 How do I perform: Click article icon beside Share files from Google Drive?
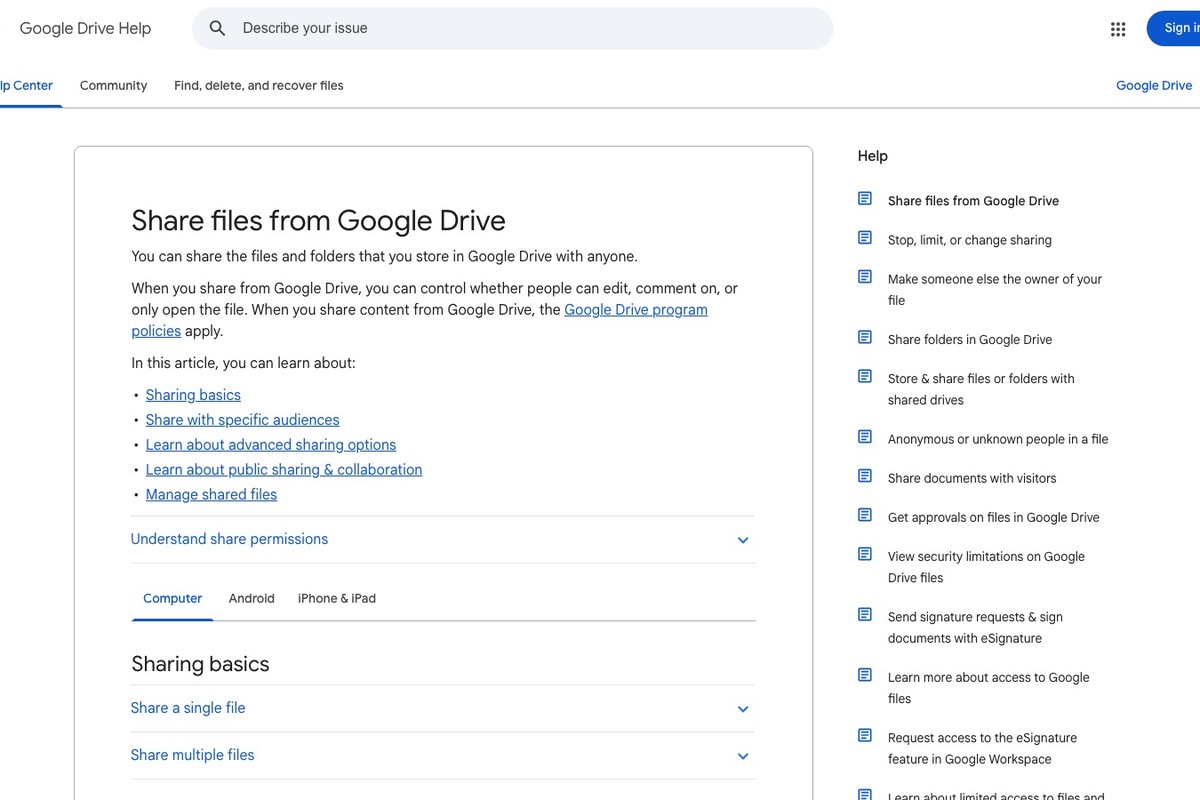click(865, 199)
